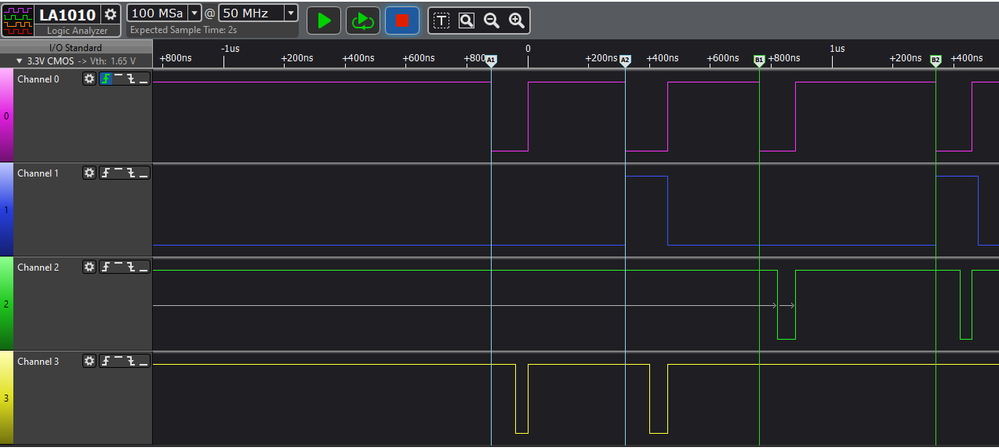Open Channel 1 settings gear
Viewport: 999px width, 448px height.
(89, 173)
